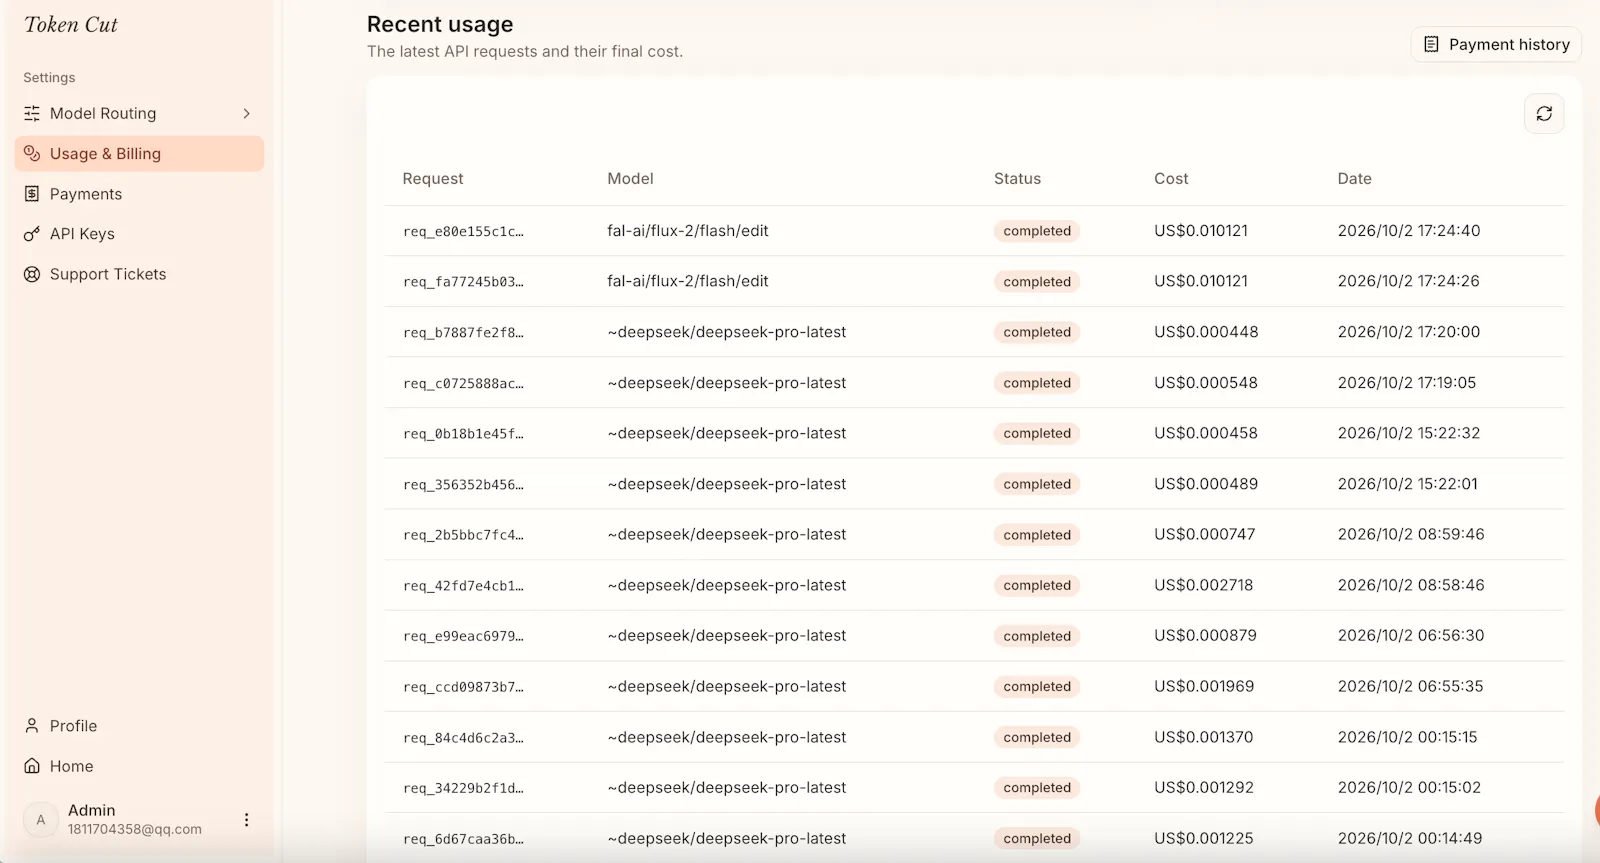
Task: Click cost US$0.000458
Action: 1206,434
